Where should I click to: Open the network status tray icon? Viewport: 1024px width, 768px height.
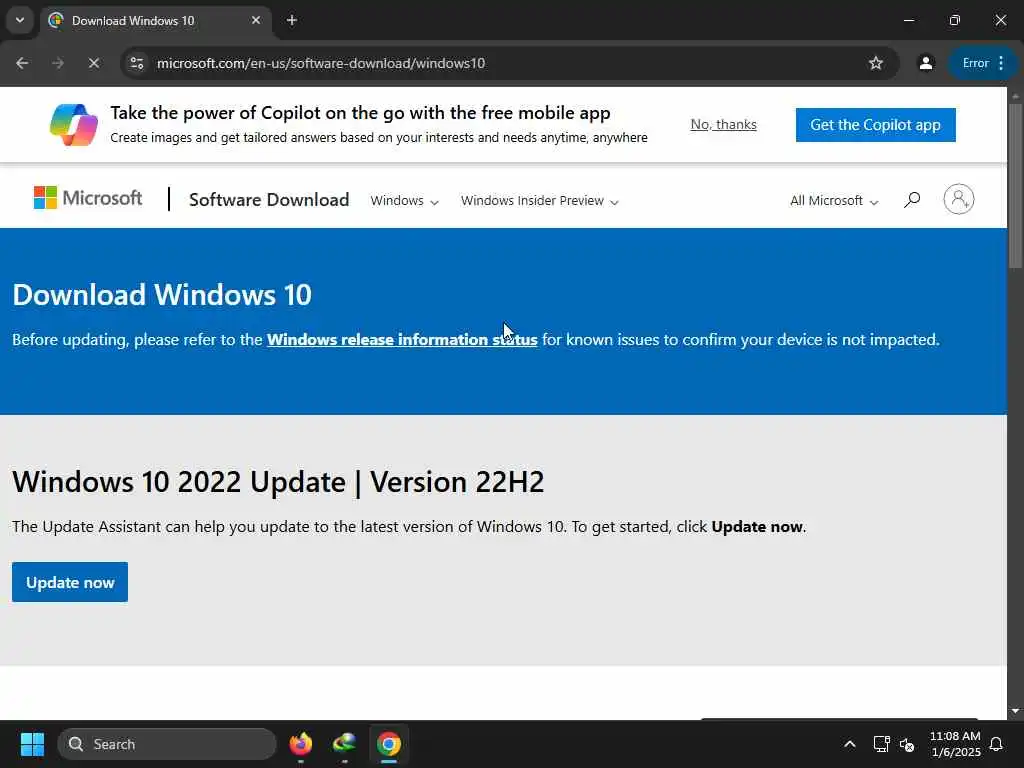pos(881,744)
